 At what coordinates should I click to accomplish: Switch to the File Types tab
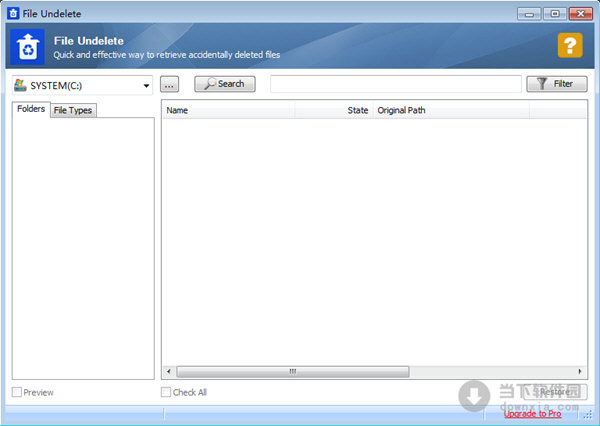tap(73, 111)
